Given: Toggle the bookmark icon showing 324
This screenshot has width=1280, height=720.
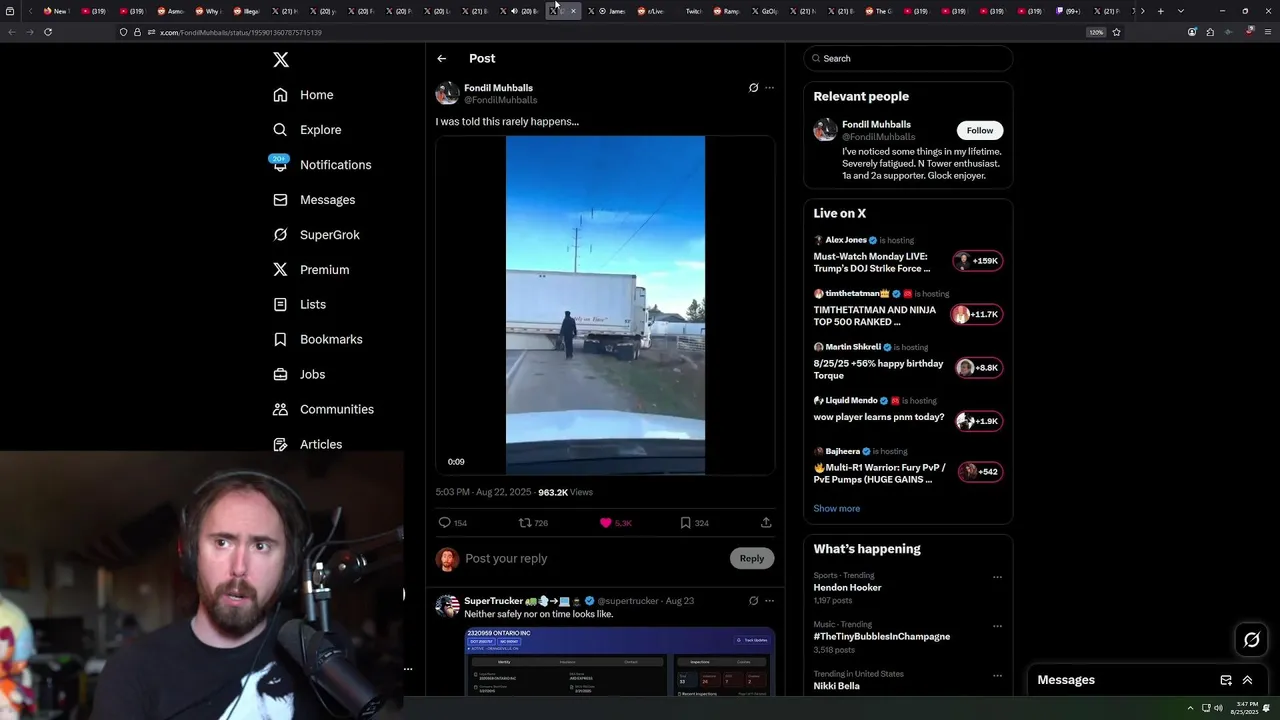Looking at the screenshot, I should [685, 523].
